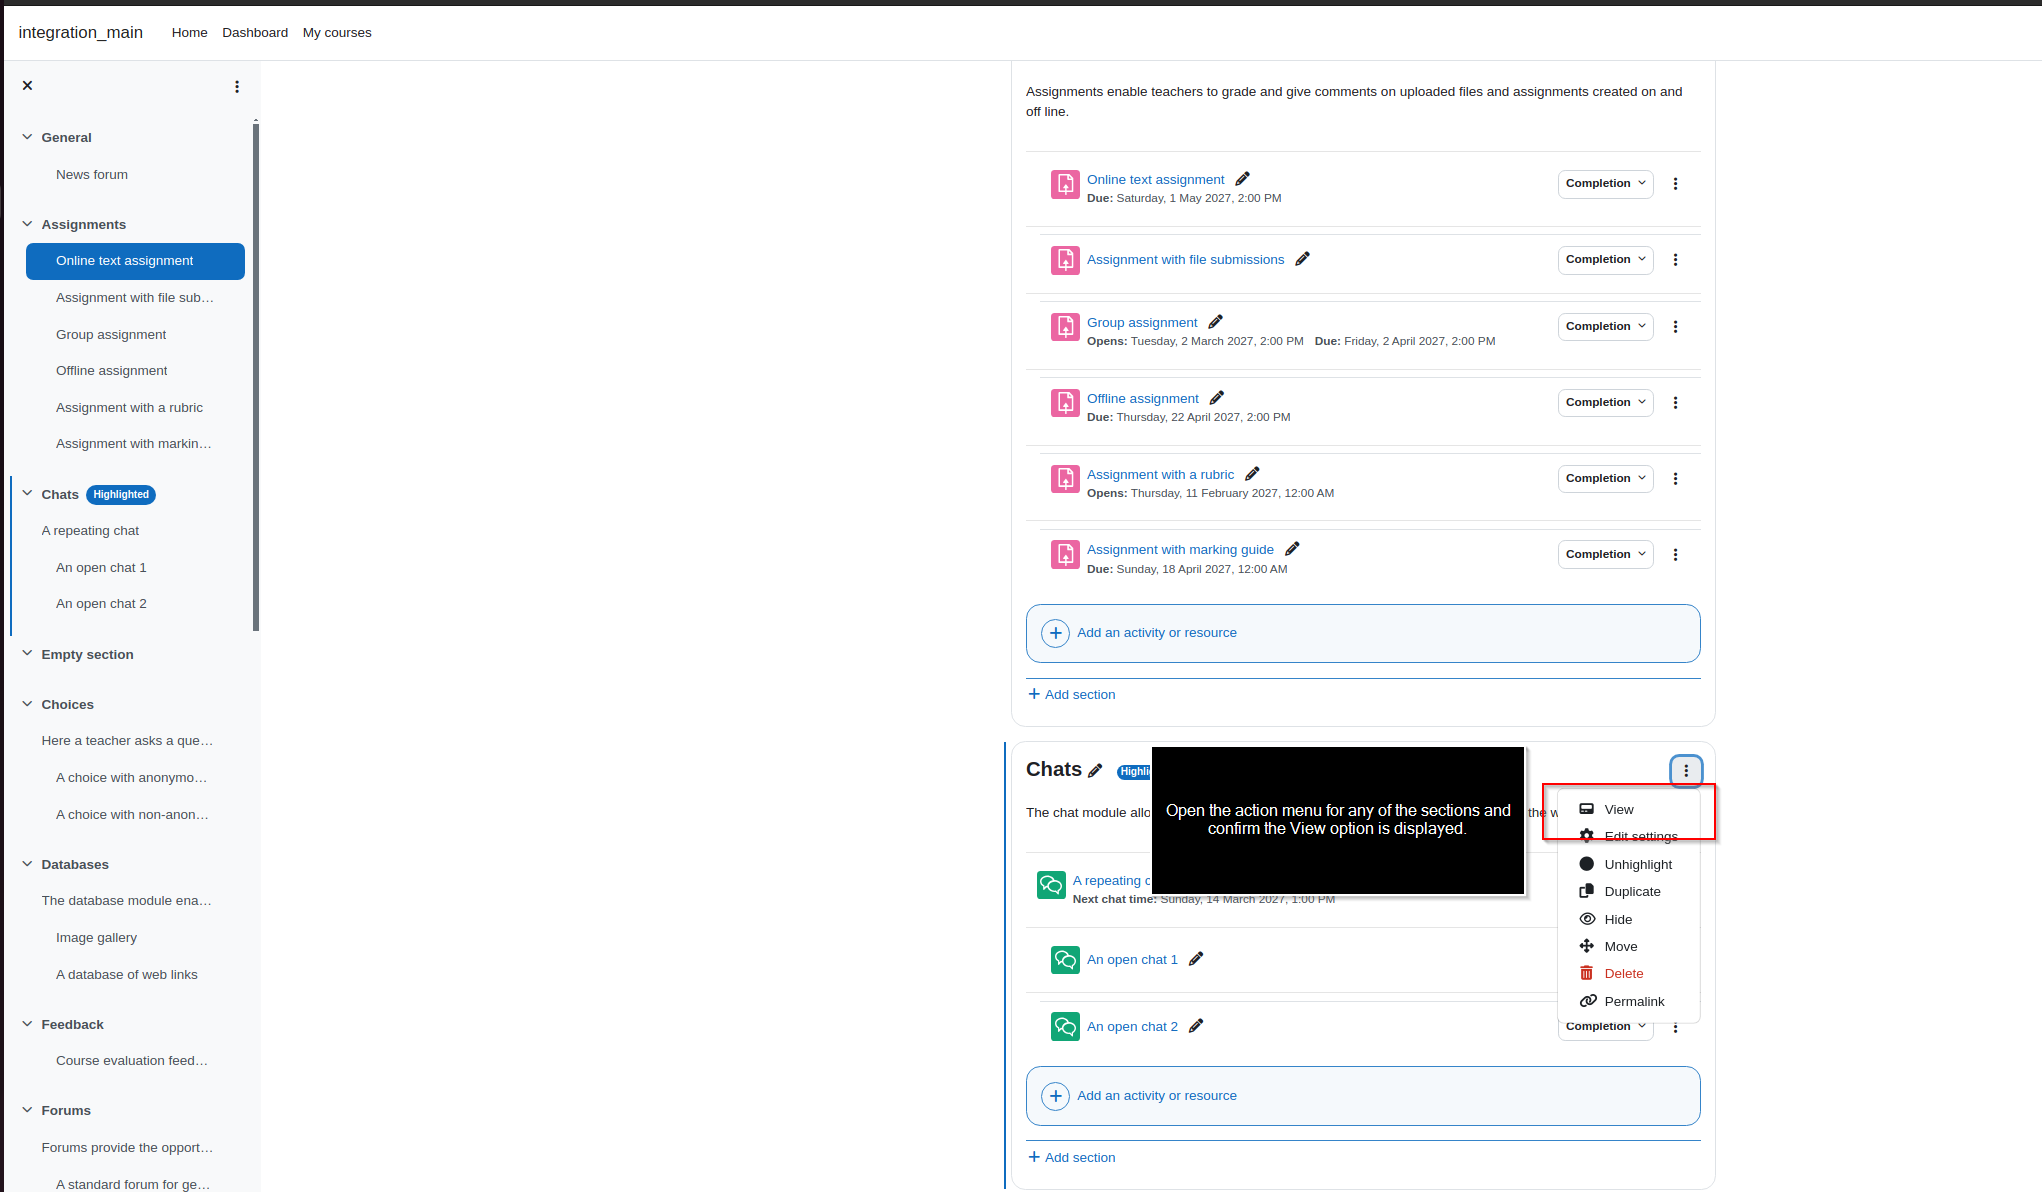2042x1192 pixels.
Task: Select Online text assignment in course index
Action: pyautogui.click(x=135, y=261)
